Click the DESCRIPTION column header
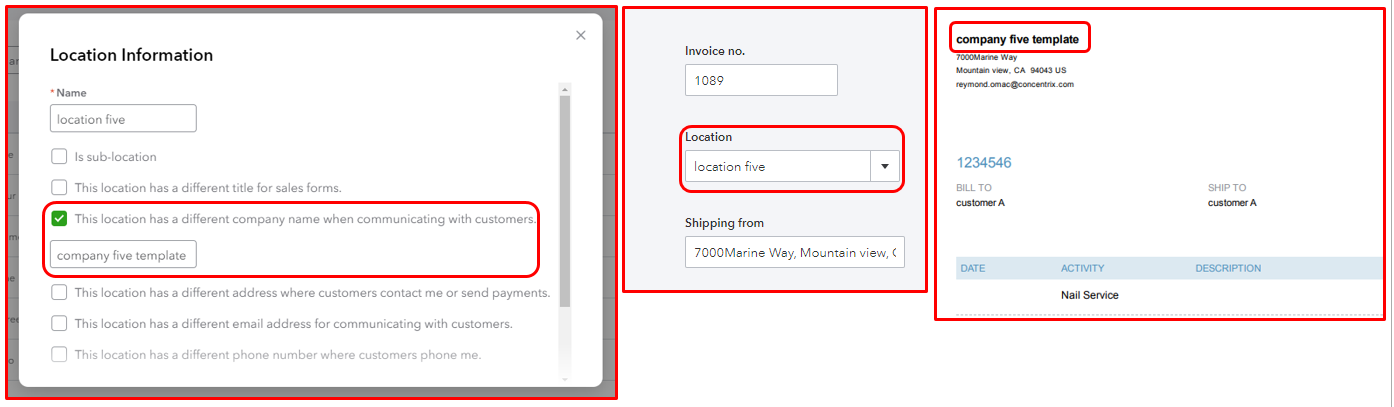Viewport: 1394px width, 407px height. (1227, 268)
